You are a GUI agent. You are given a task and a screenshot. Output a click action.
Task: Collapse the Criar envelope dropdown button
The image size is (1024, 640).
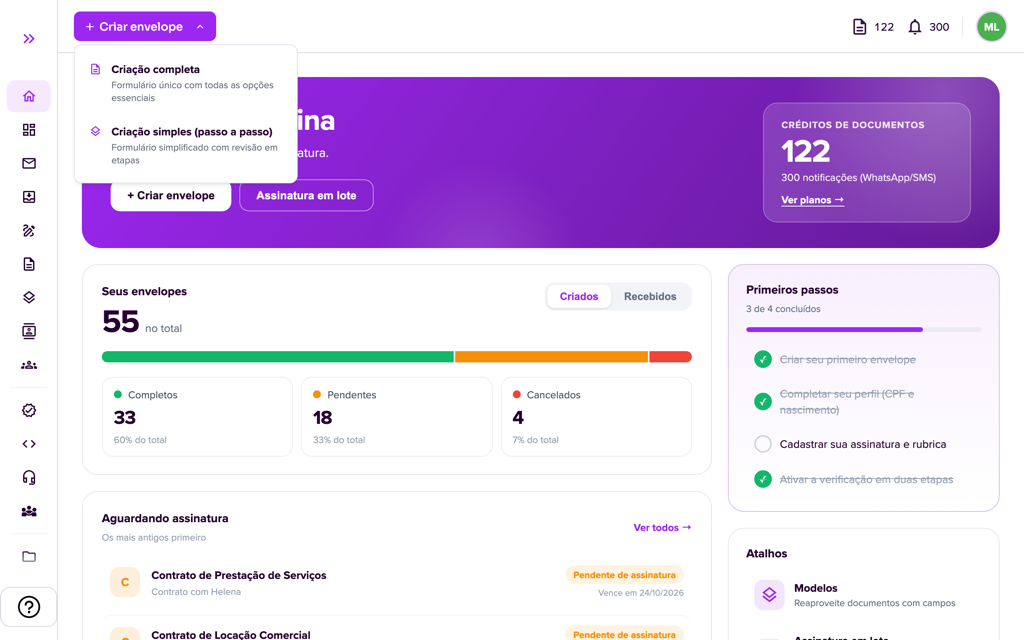pos(145,27)
